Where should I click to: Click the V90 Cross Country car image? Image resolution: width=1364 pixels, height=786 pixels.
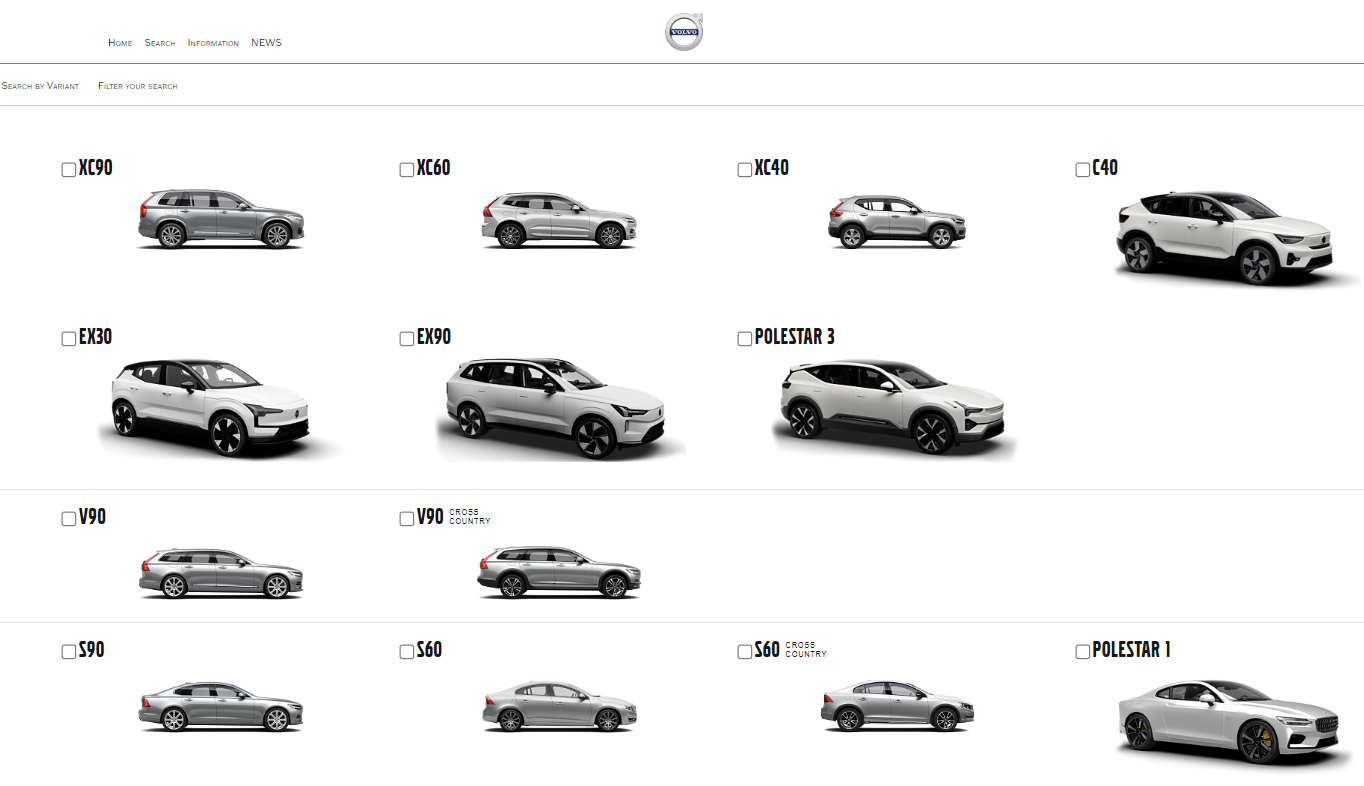tap(559, 573)
